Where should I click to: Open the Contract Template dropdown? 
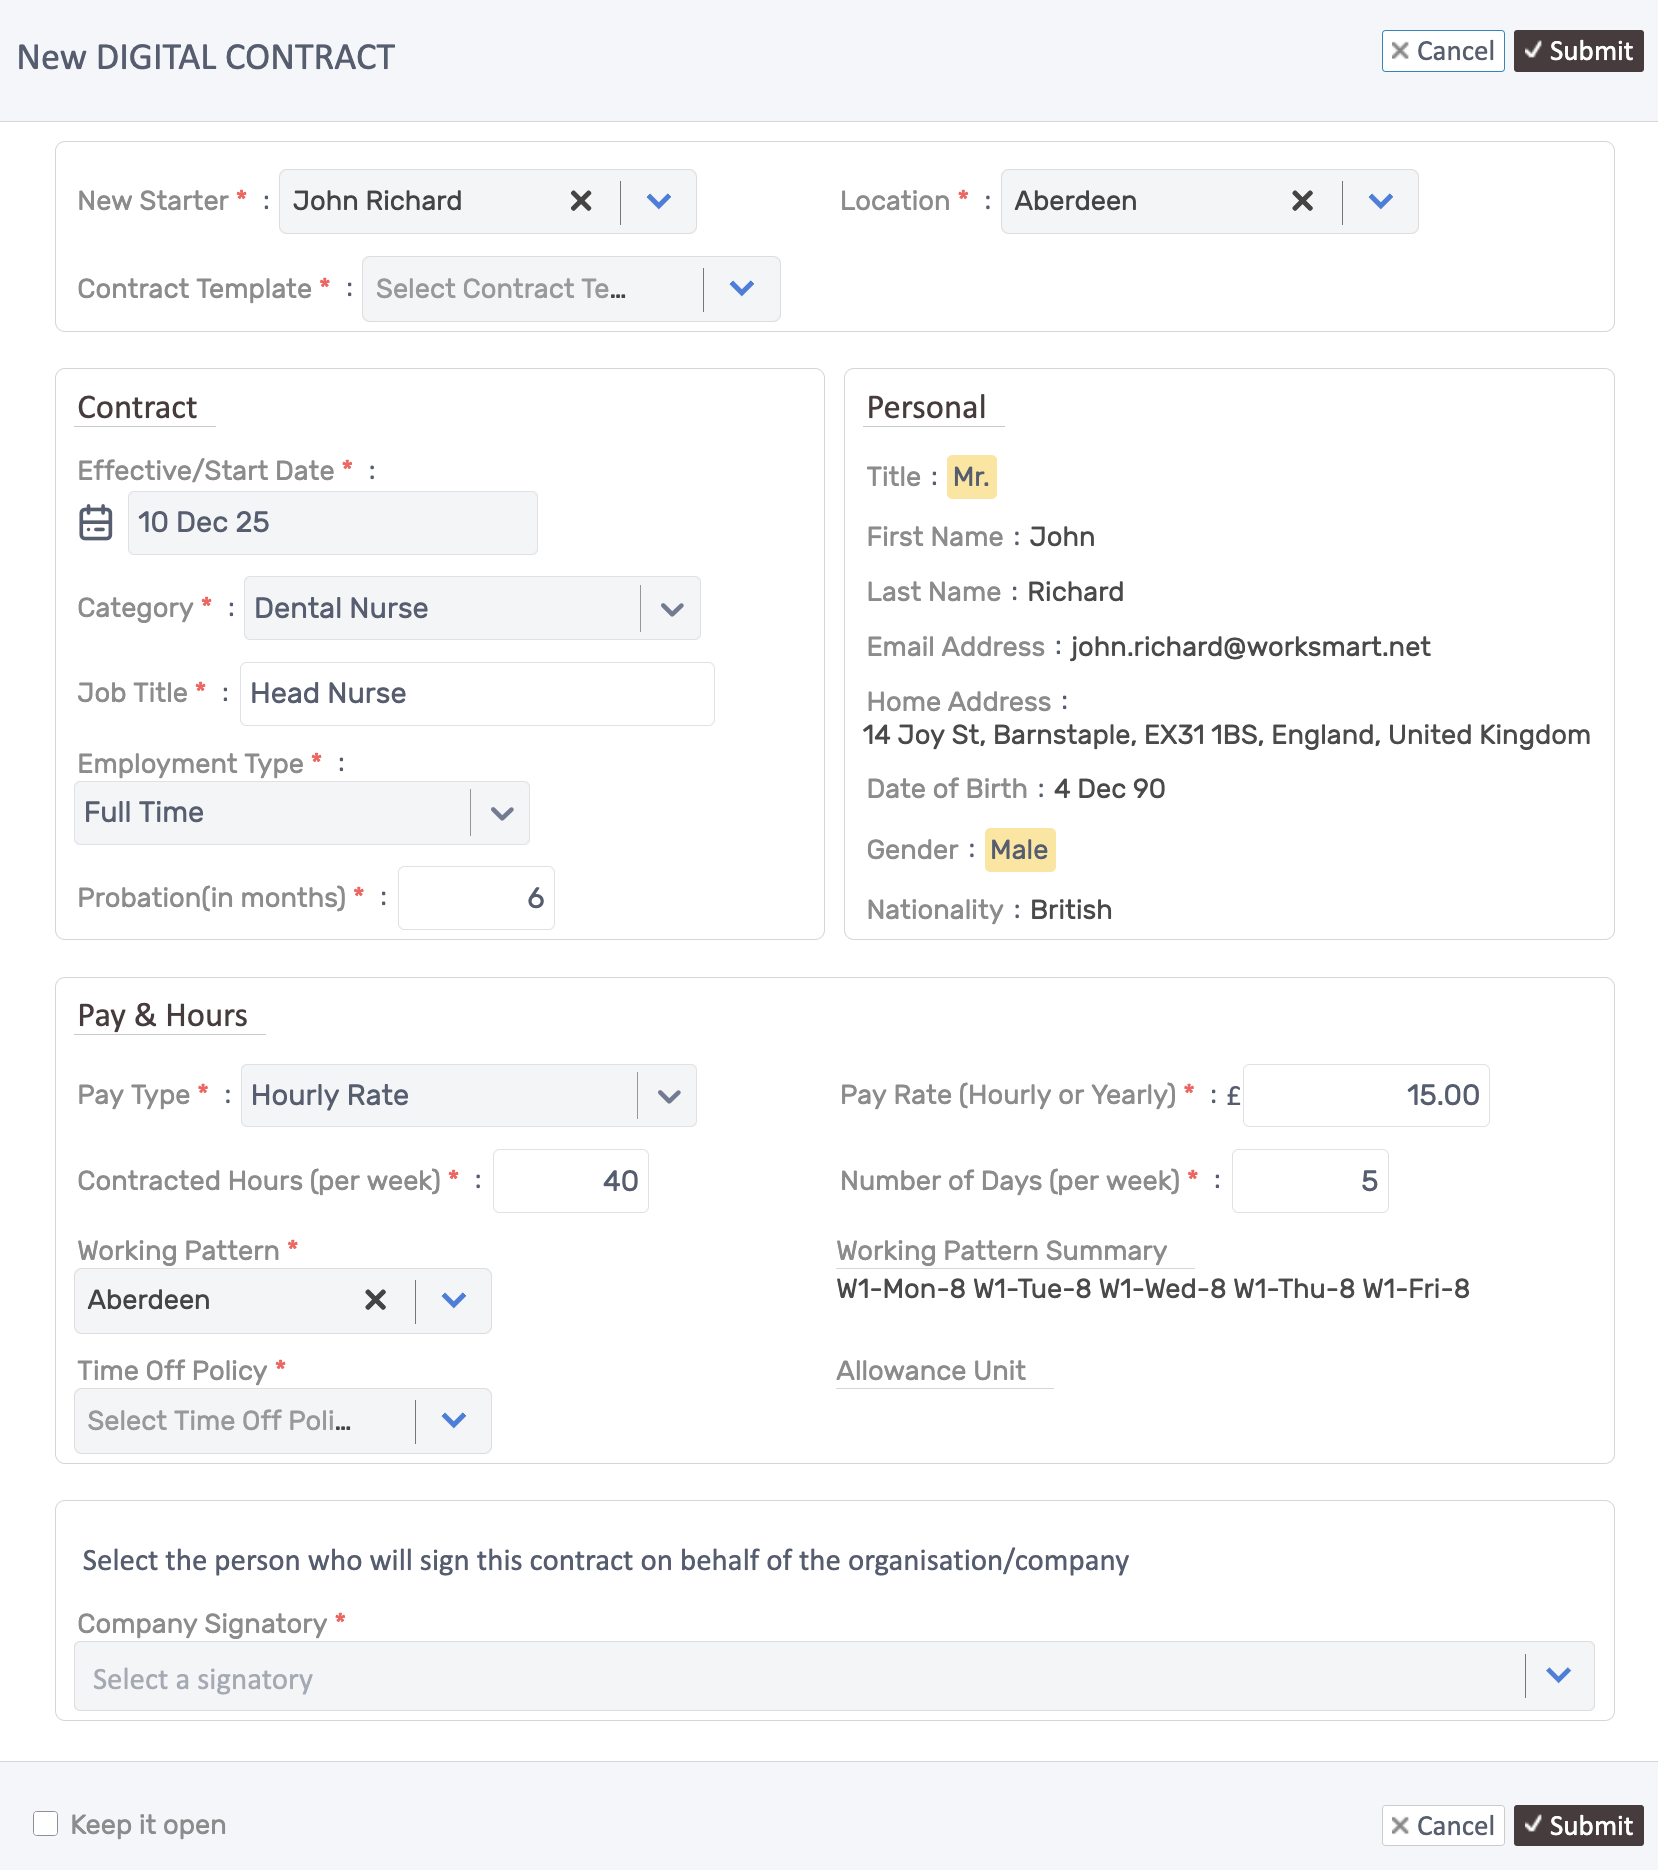click(742, 289)
